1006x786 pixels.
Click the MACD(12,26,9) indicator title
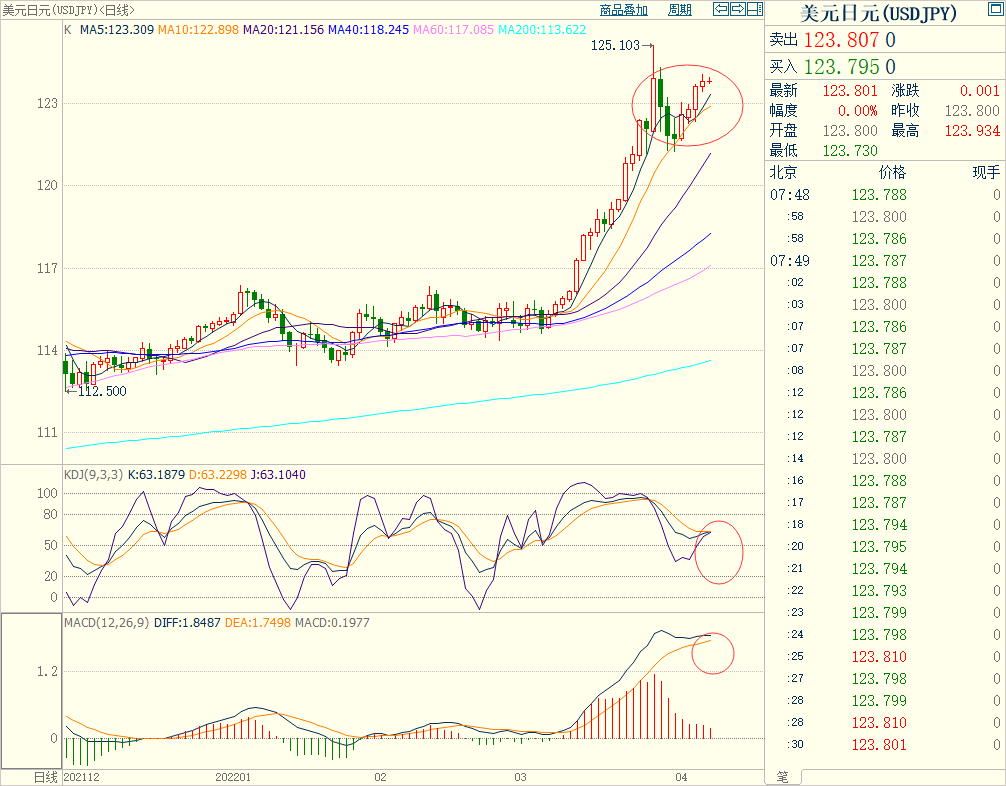pos(106,623)
